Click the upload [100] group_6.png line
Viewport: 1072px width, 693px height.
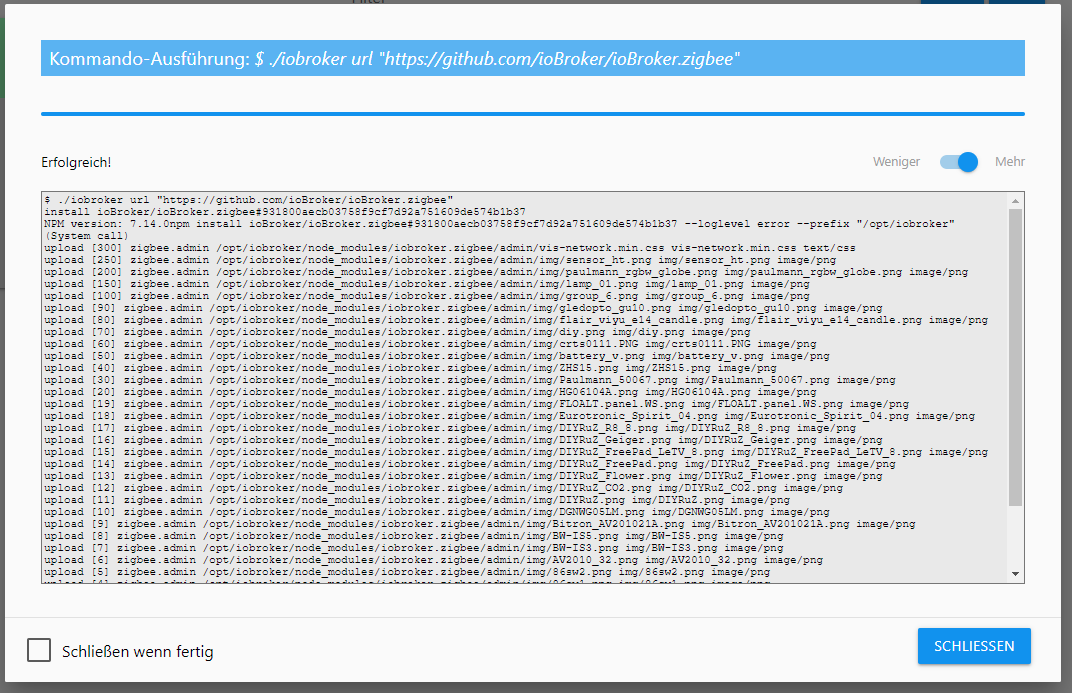tap(427, 296)
